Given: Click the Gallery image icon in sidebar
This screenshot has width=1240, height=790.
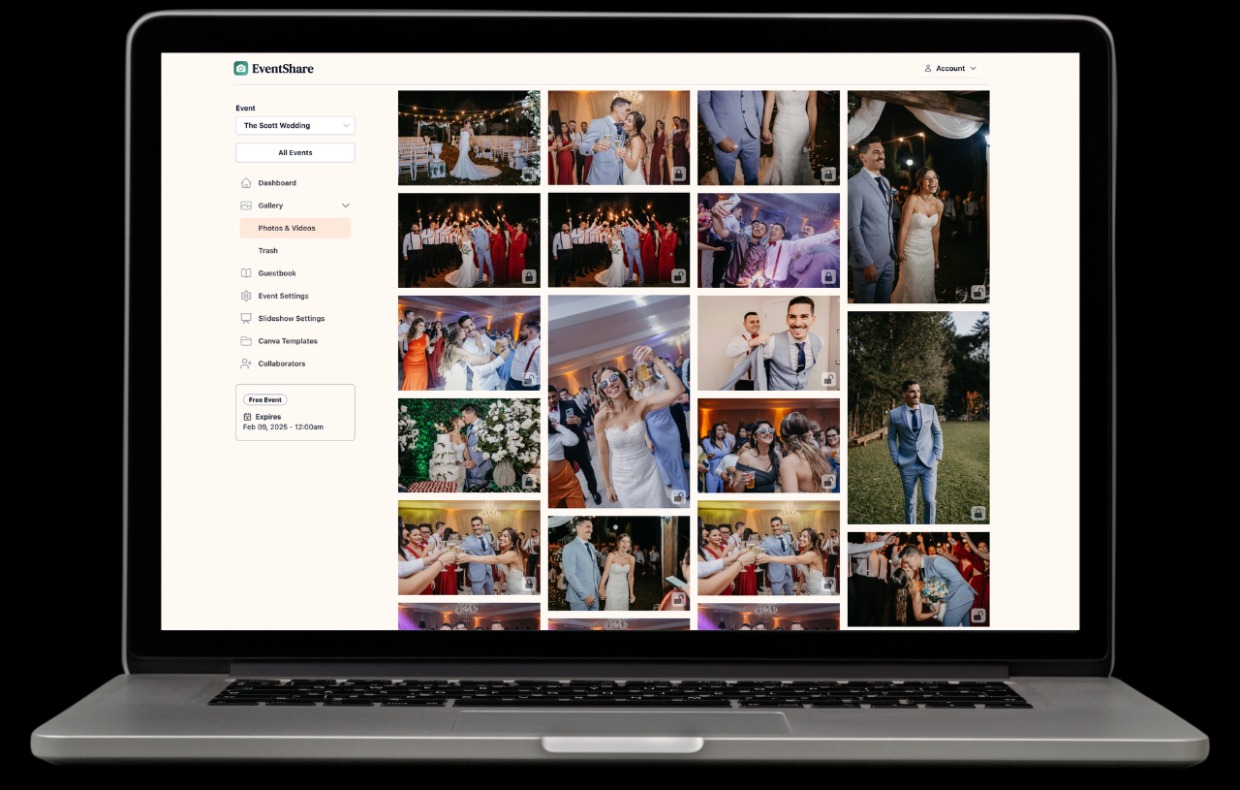Looking at the screenshot, I should click(x=246, y=205).
